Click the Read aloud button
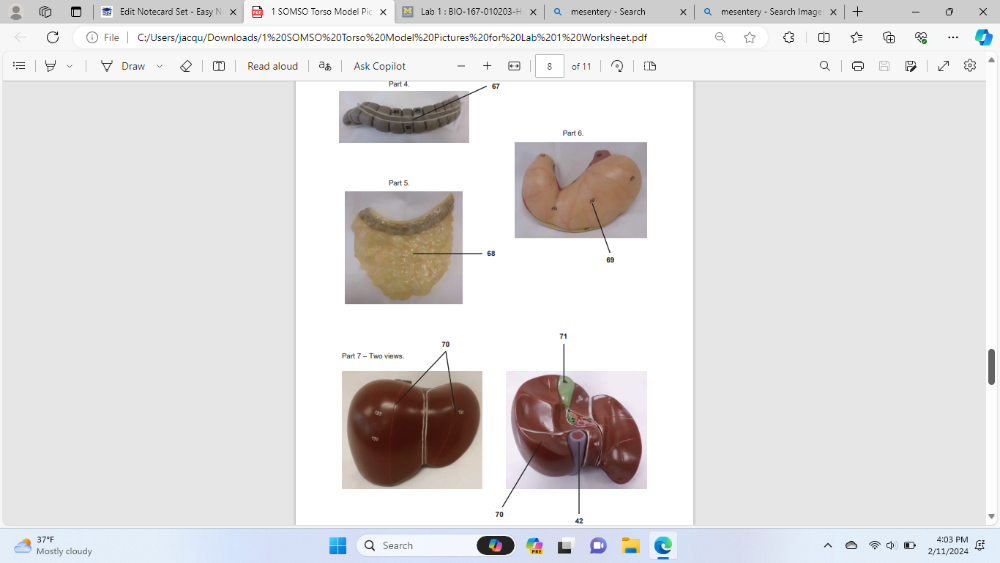This screenshot has height=563, width=1000. [x=272, y=66]
